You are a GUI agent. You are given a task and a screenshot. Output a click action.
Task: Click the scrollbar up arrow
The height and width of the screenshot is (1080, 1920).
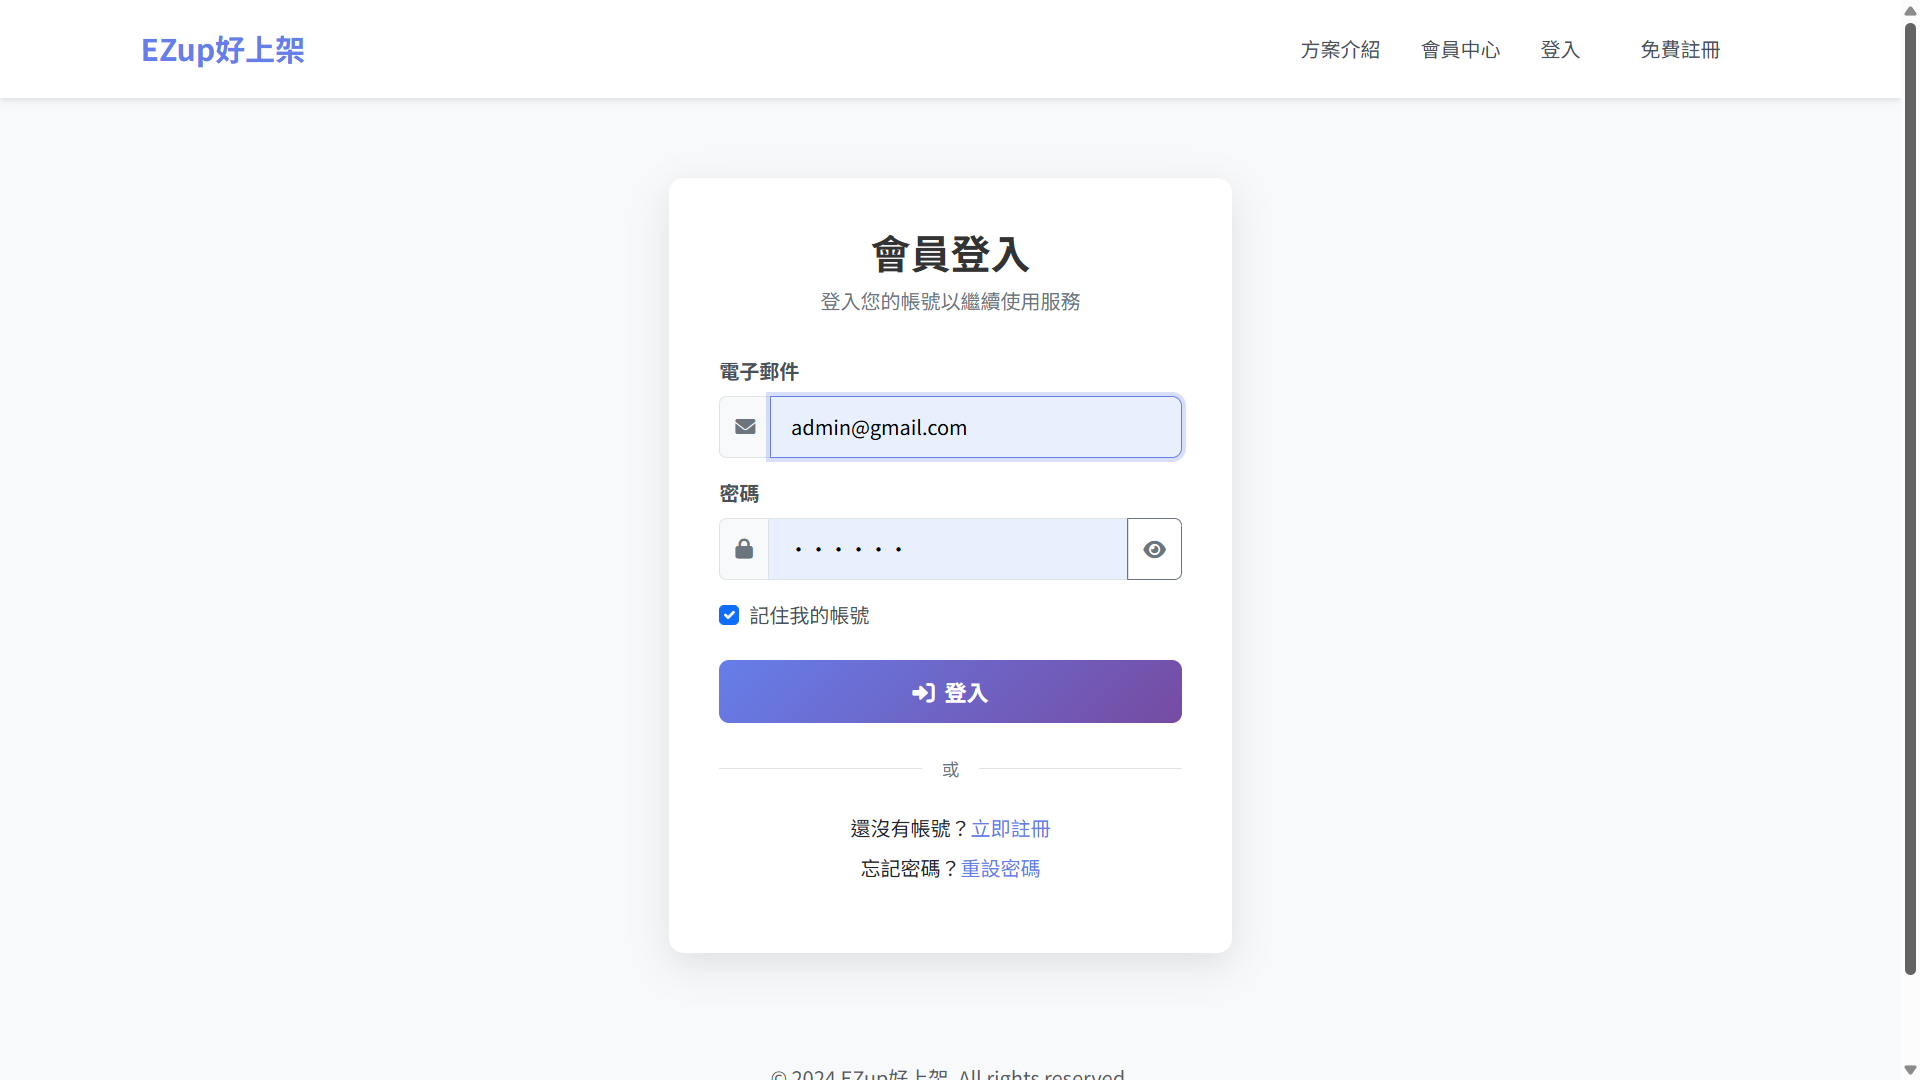1910,10
